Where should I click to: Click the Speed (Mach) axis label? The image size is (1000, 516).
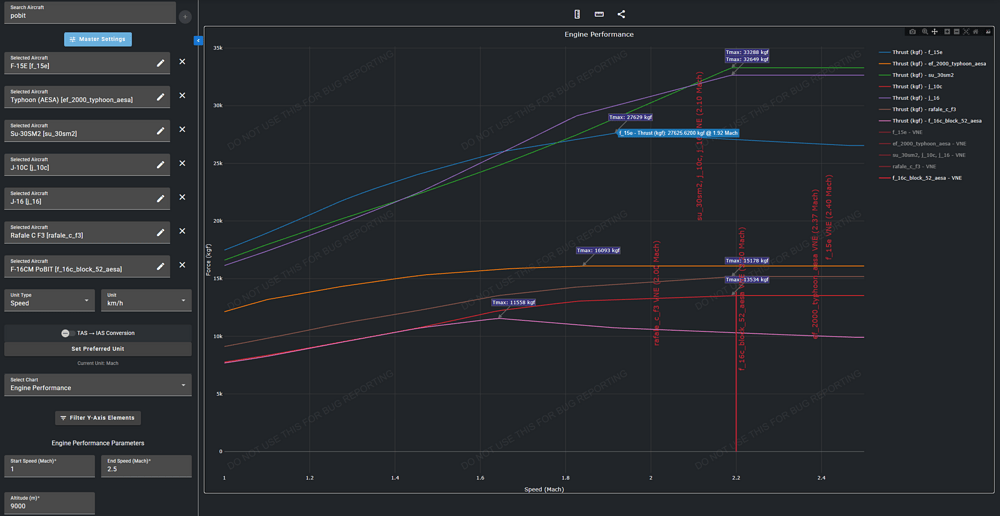click(x=544, y=489)
